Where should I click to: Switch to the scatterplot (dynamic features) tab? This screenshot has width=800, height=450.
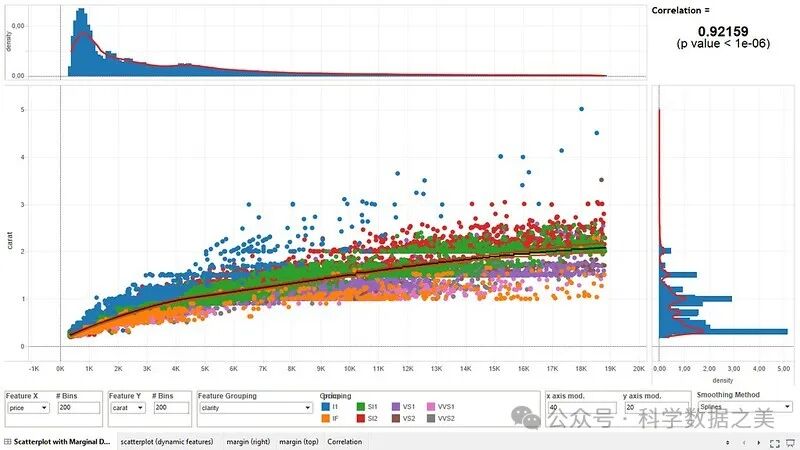click(167, 442)
